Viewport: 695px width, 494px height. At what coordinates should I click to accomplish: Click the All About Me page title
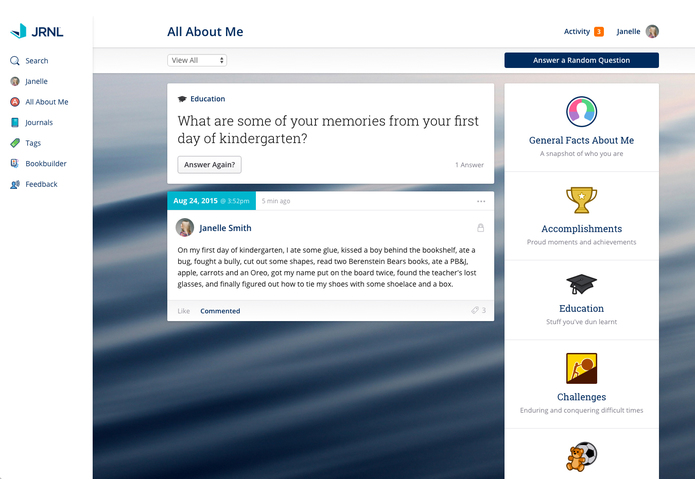(205, 32)
